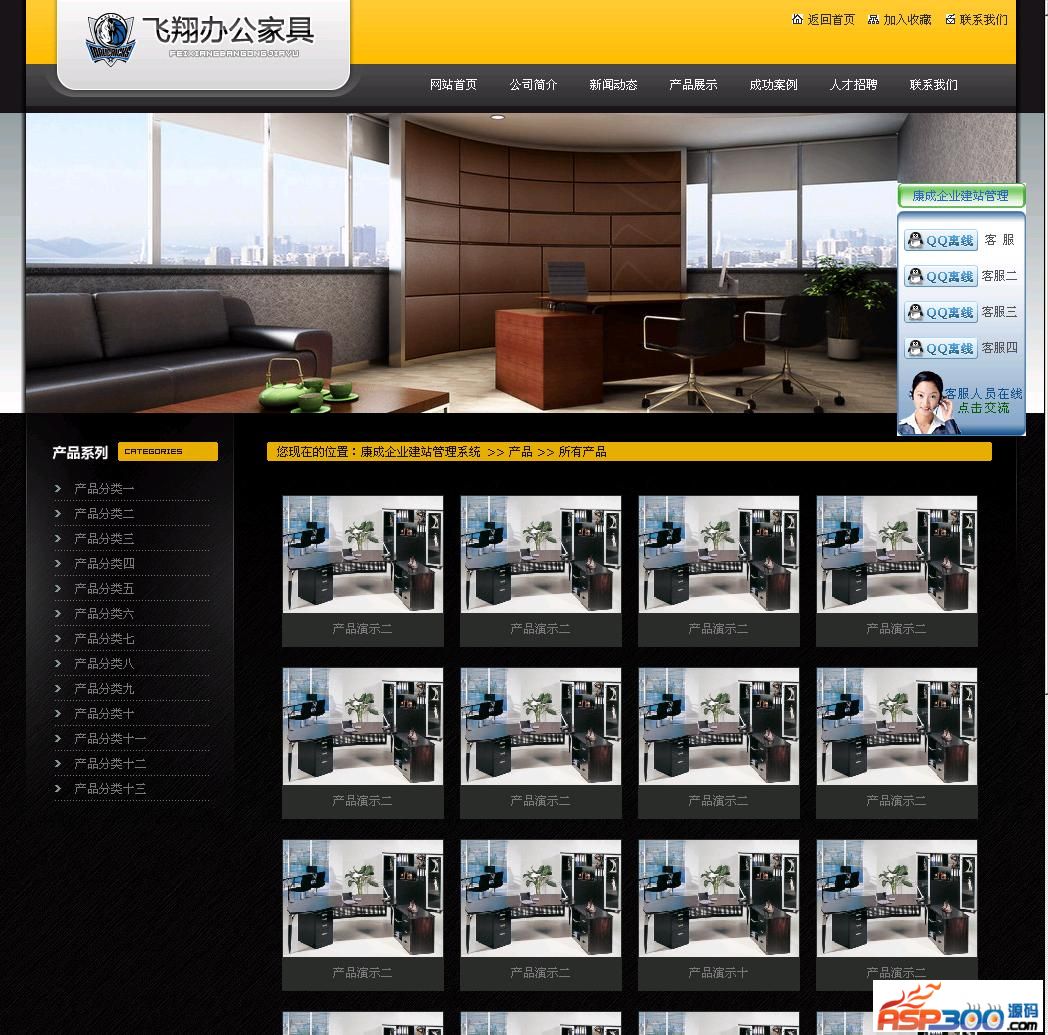Select category 产品分类十三
The image size is (1048, 1035).
(x=110, y=788)
